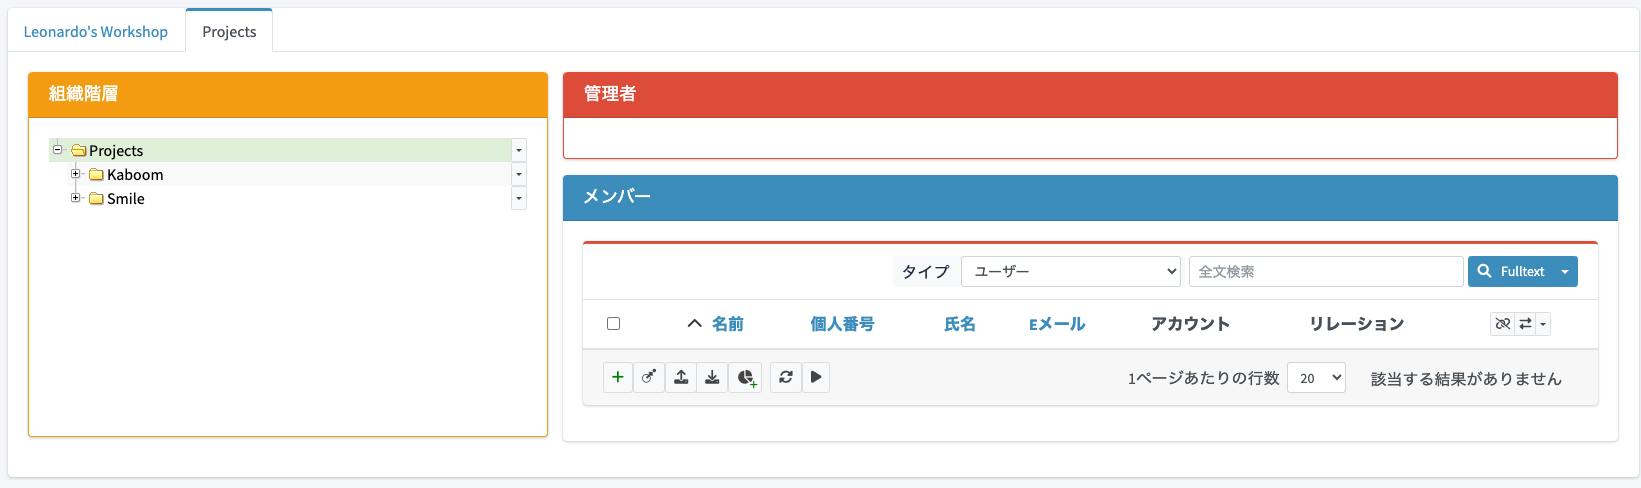This screenshot has height=488, width=1641.
Task: Open the Projects row dropdown arrow
Action: pyautogui.click(x=518, y=150)
